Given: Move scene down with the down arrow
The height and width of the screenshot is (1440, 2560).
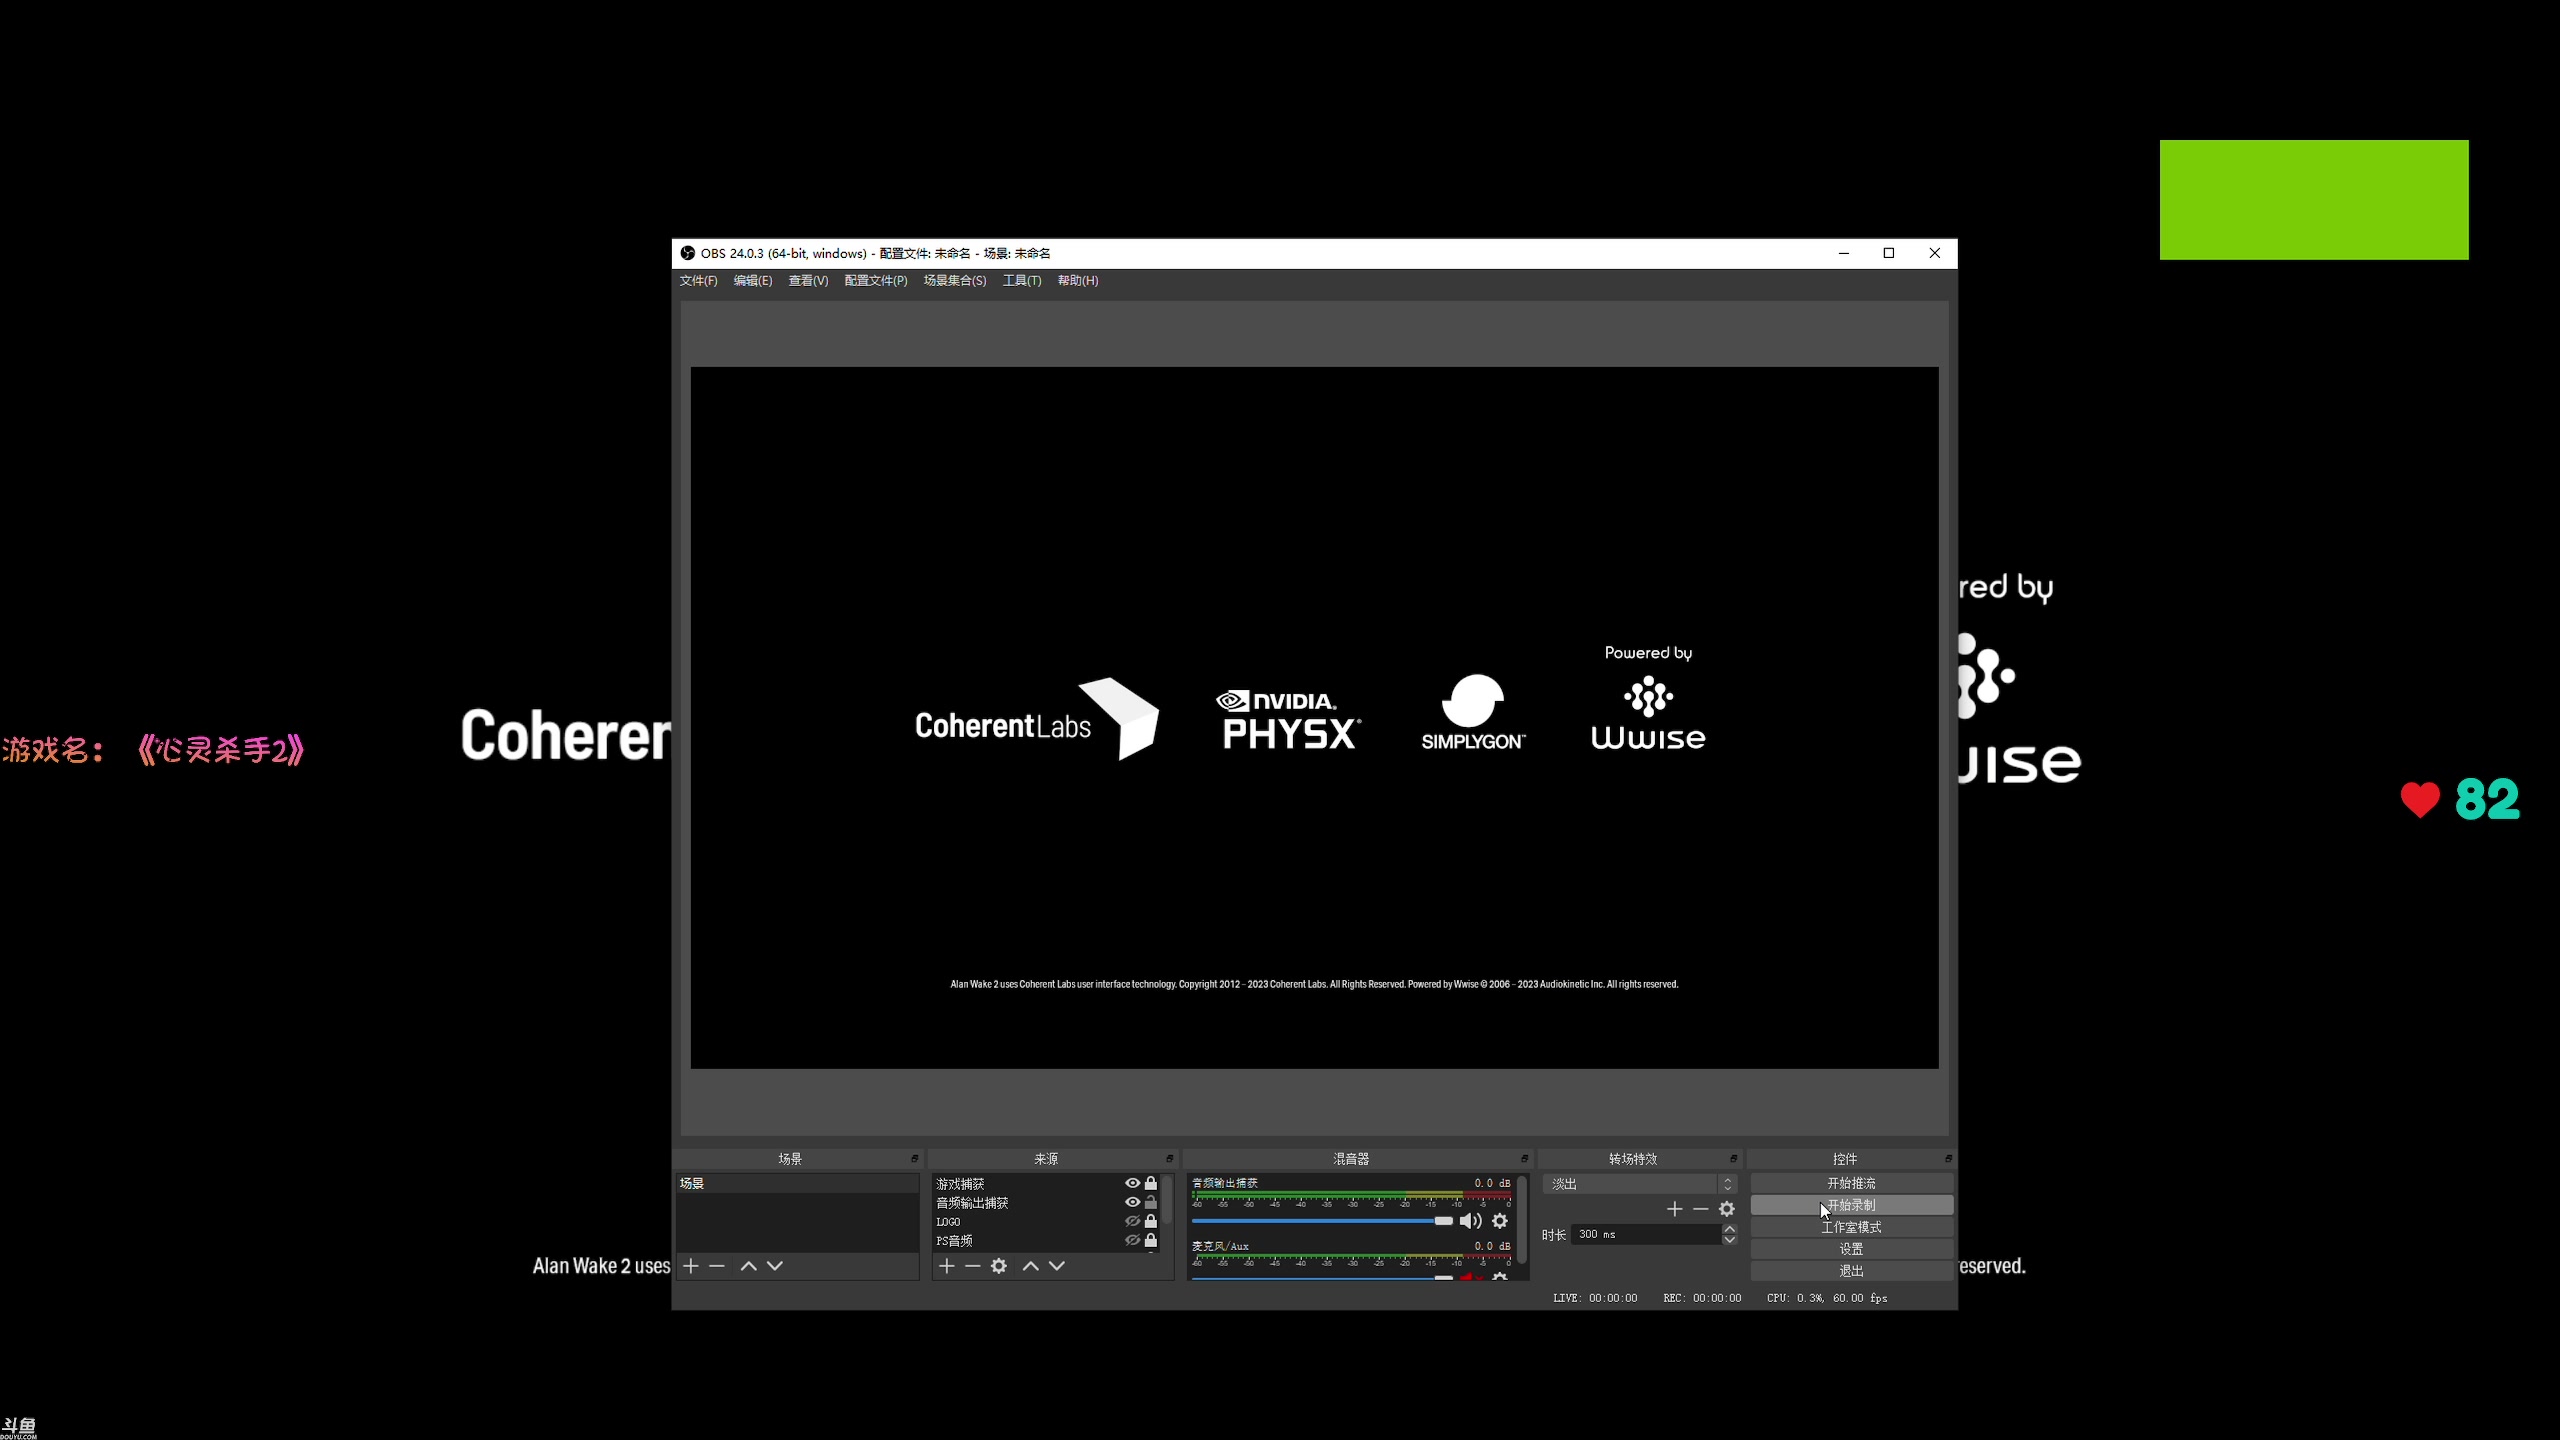Looking at the screenshot, I should coord(775,1266).
